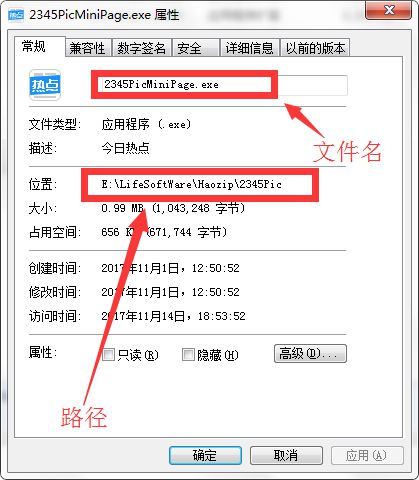419x480 pixels.
Task: Open the 数字签名 tab
Action: click(x=141, y=48)
